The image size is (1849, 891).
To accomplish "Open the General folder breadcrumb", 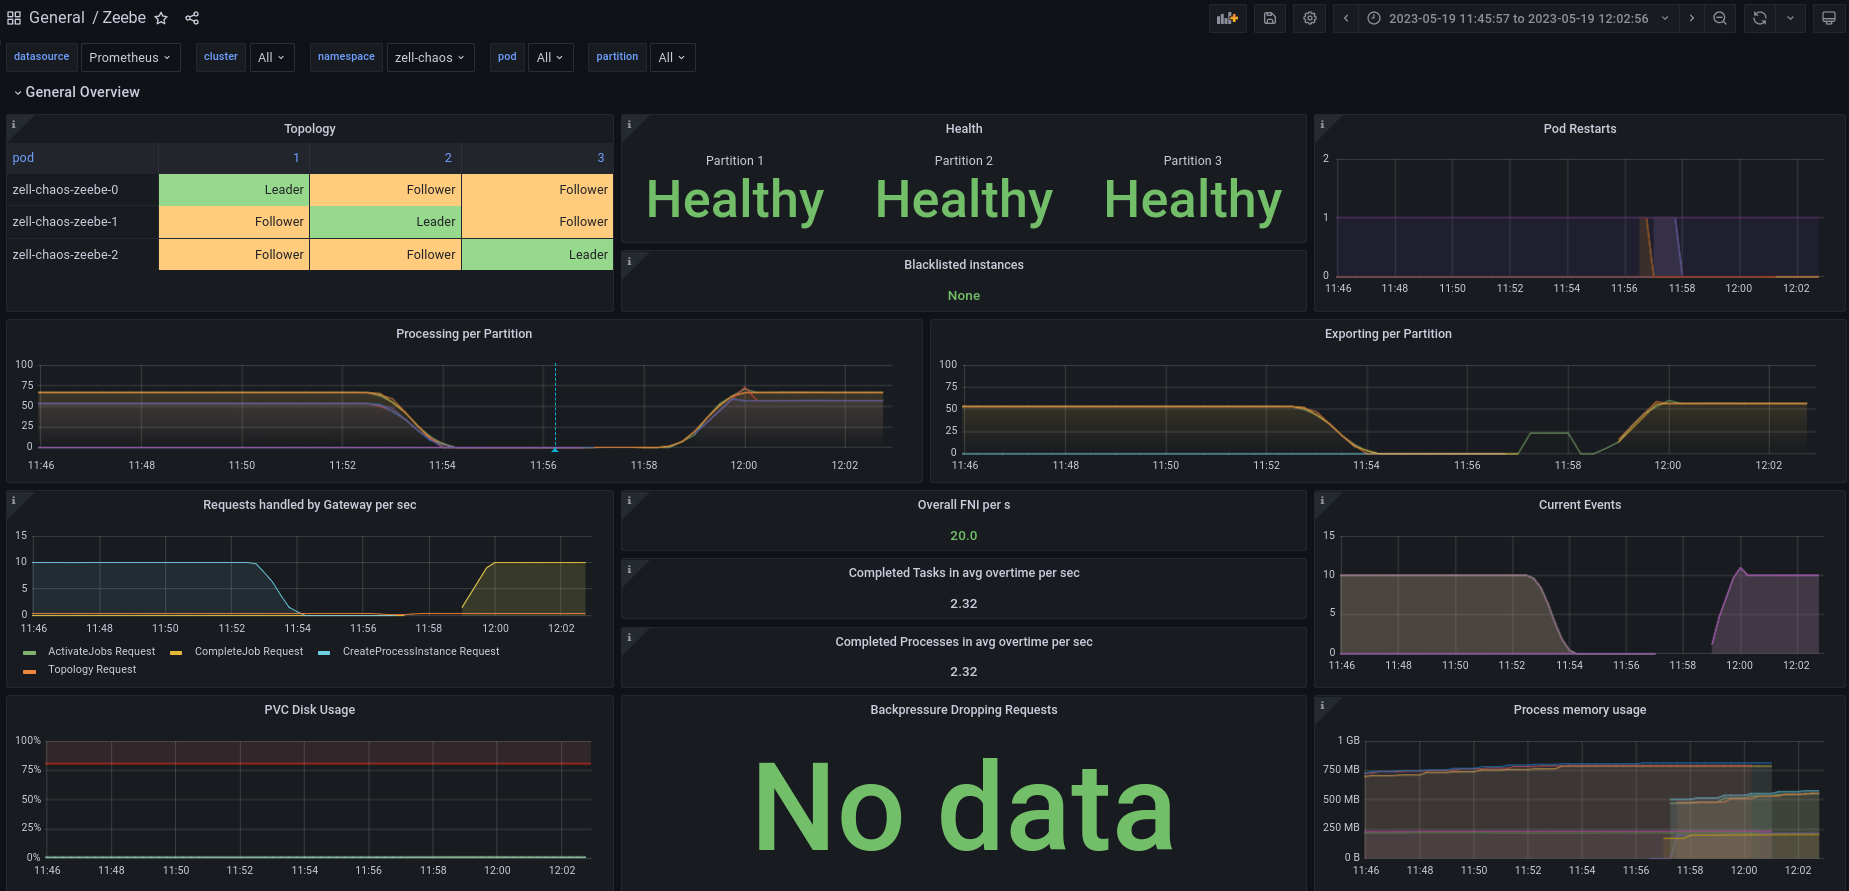I will tap(57, 18).
